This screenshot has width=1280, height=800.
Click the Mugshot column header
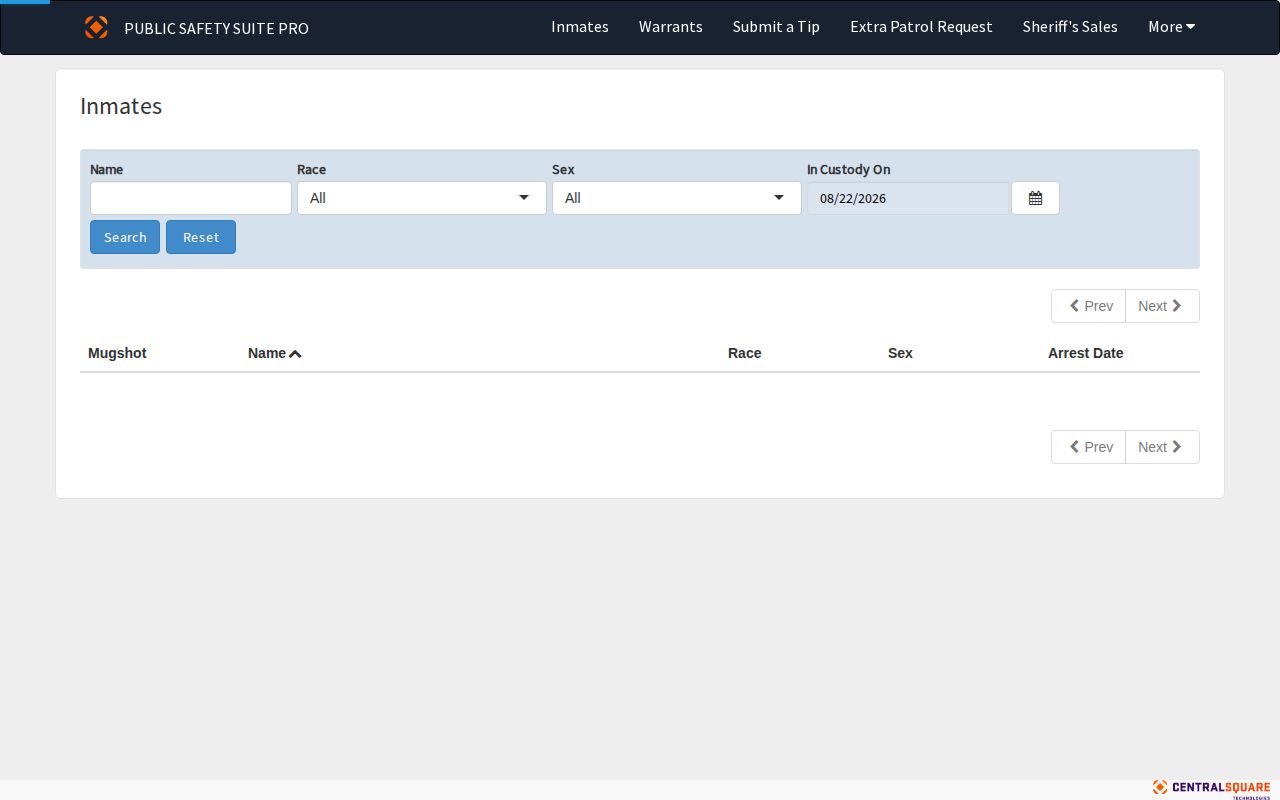tap(117, 353)
